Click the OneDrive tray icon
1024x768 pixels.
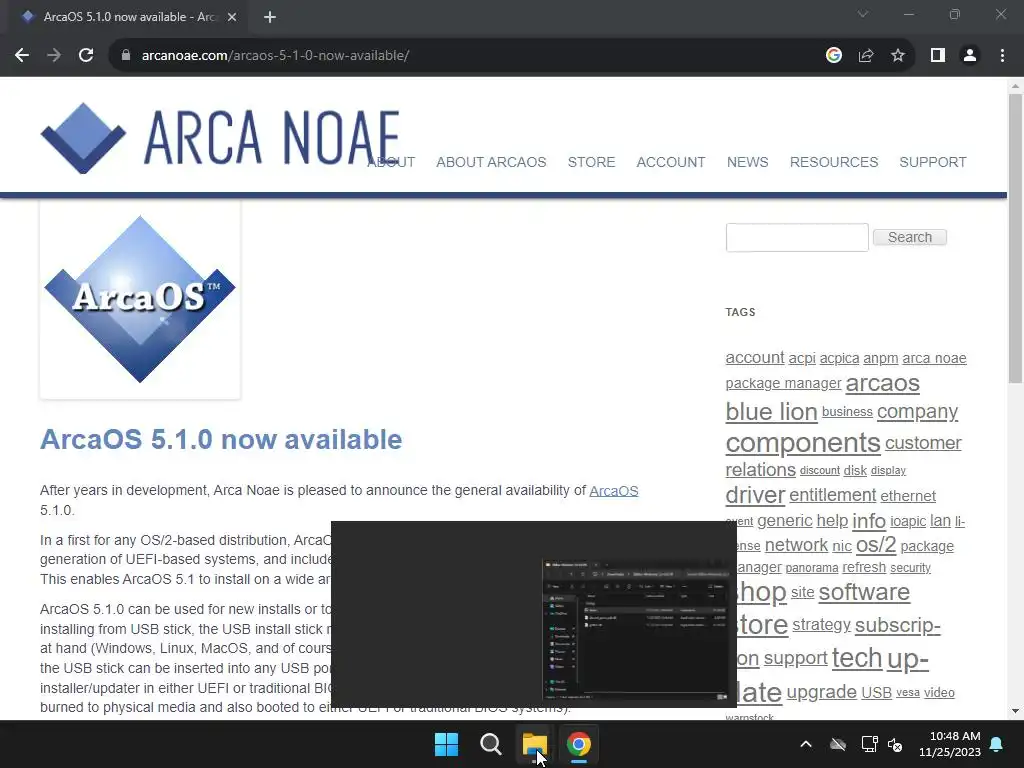(838, 744)
